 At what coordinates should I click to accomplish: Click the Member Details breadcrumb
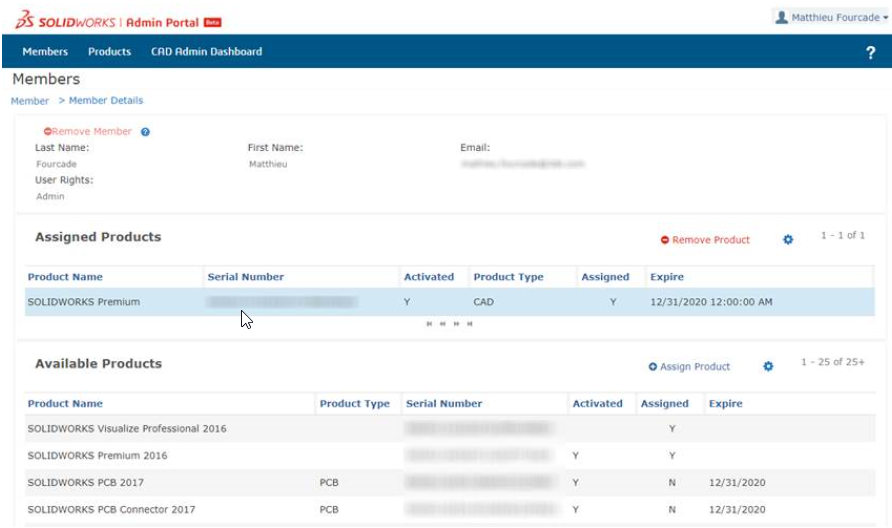106,100
